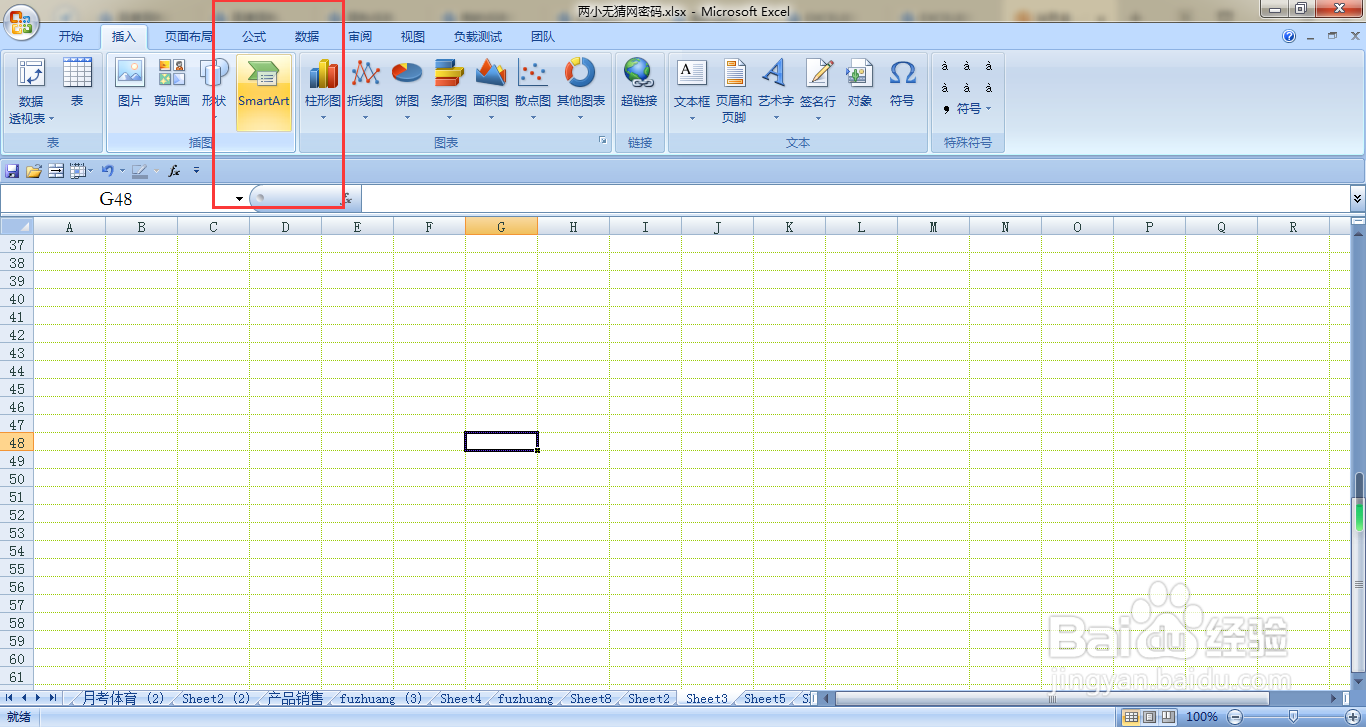This screenshot has height=727, width=1366.
Task: Click Undo arrow in quick toolbar
Action: point(108,171)
